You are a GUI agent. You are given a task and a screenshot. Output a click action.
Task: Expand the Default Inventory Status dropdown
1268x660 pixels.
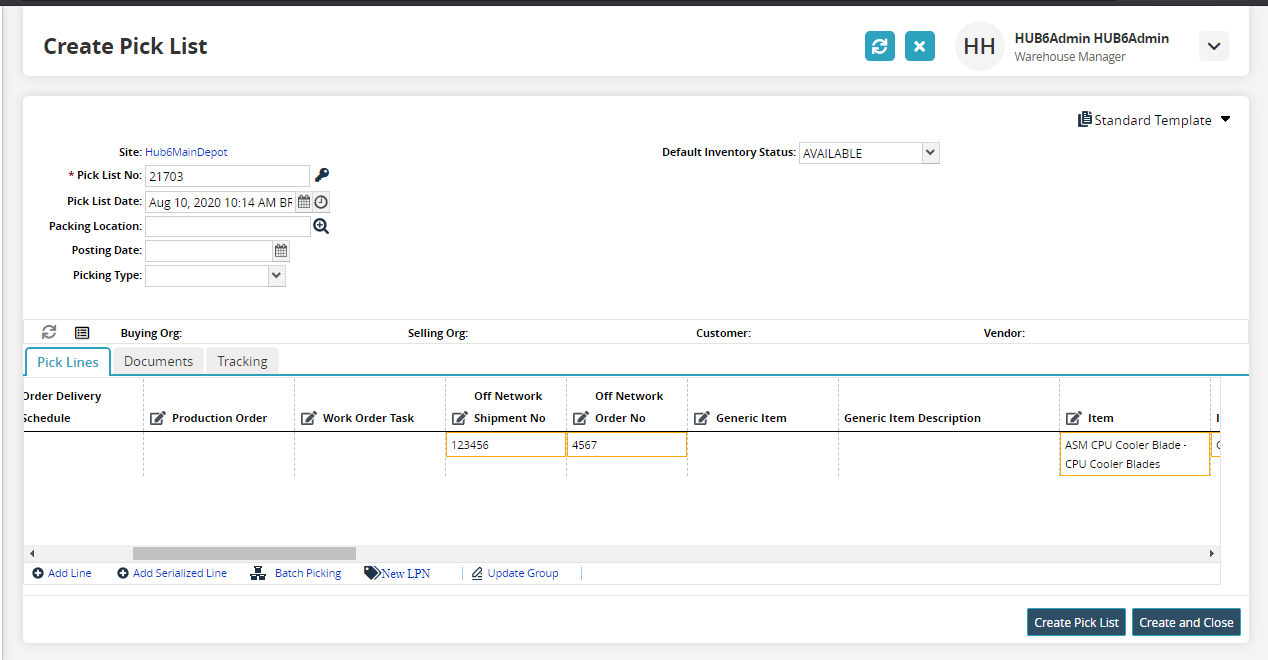pyautogui.click(x=930, y=153)
